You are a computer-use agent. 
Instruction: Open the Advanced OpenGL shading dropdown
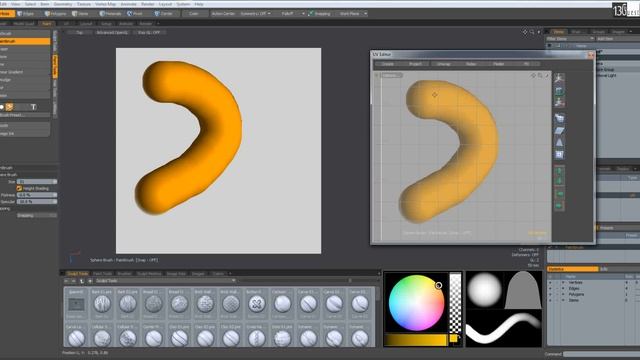112,32
